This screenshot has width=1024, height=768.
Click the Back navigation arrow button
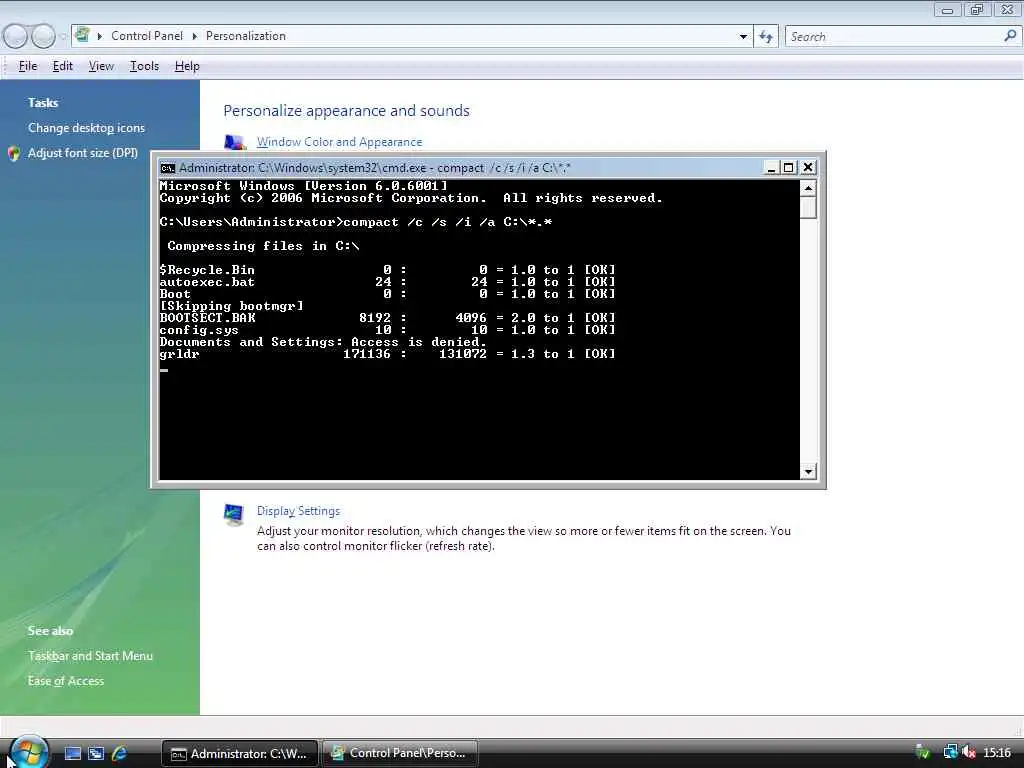pos(16,37)
